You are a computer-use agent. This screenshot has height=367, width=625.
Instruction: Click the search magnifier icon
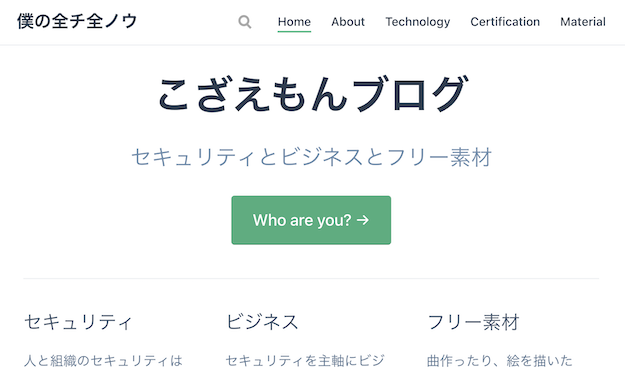(x=245, y=22)
